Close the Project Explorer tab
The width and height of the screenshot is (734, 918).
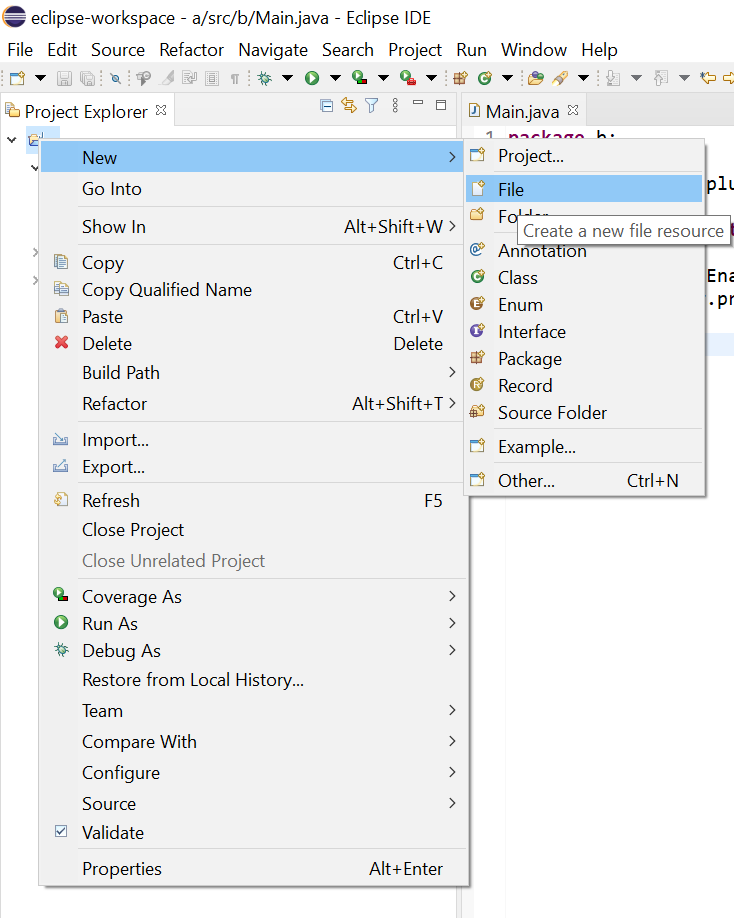click(x=161, y=110)
